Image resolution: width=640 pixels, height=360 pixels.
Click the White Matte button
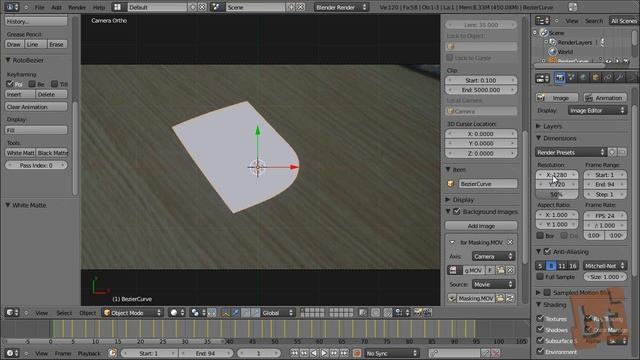coord(20,153)
